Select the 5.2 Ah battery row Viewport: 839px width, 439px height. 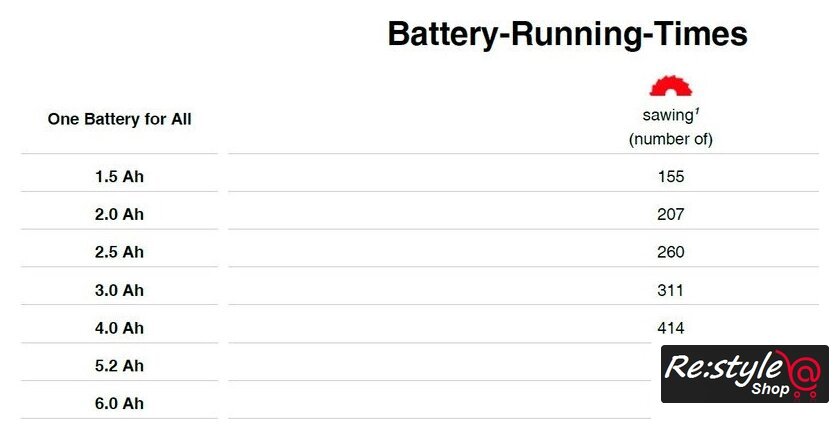120,366
